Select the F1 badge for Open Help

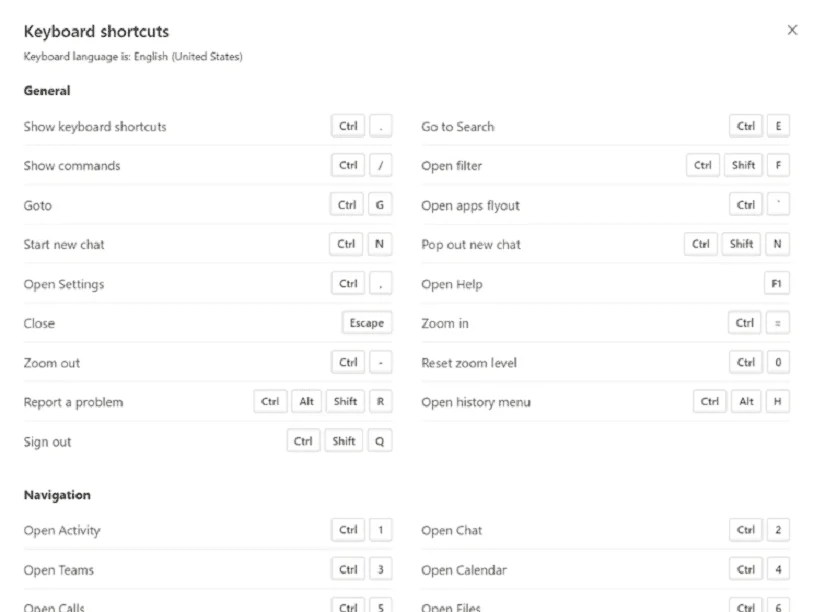[777, 283]
